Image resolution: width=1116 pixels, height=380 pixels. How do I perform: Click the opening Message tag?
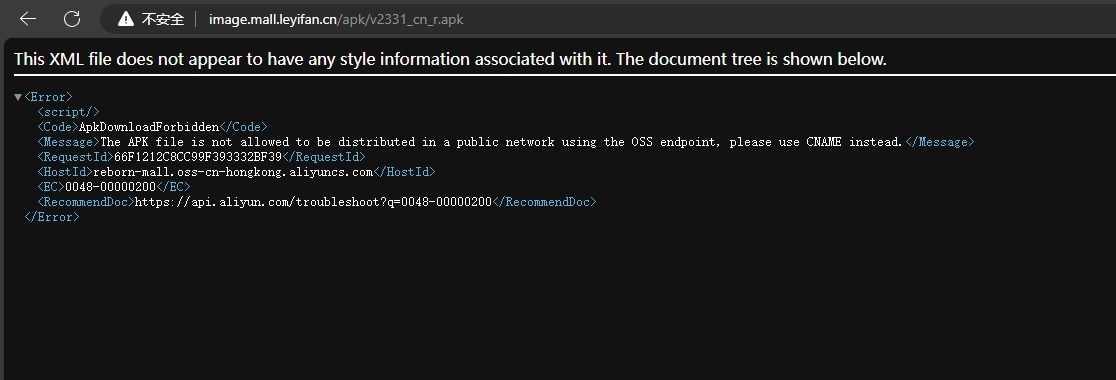pos(69,142)
